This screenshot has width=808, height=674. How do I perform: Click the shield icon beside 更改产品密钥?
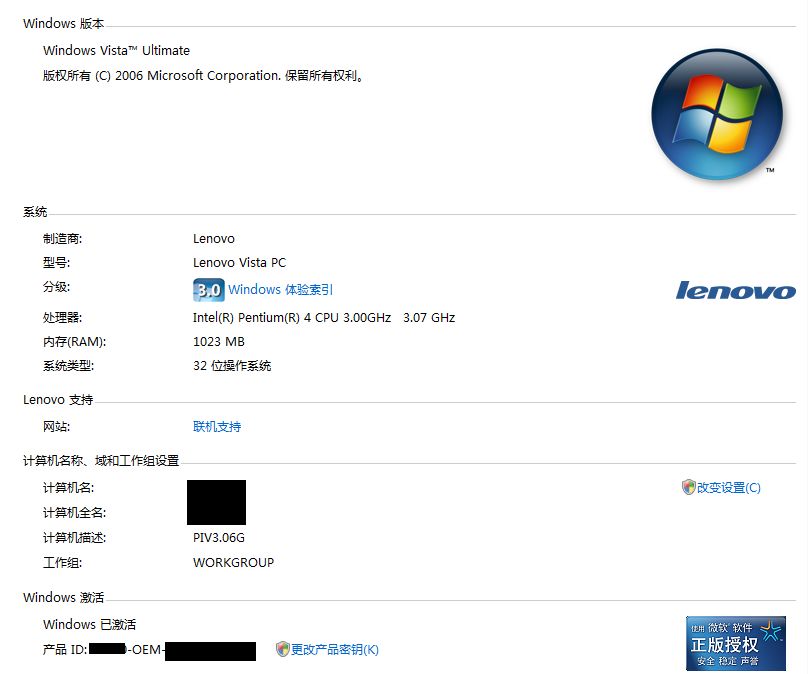282,649
